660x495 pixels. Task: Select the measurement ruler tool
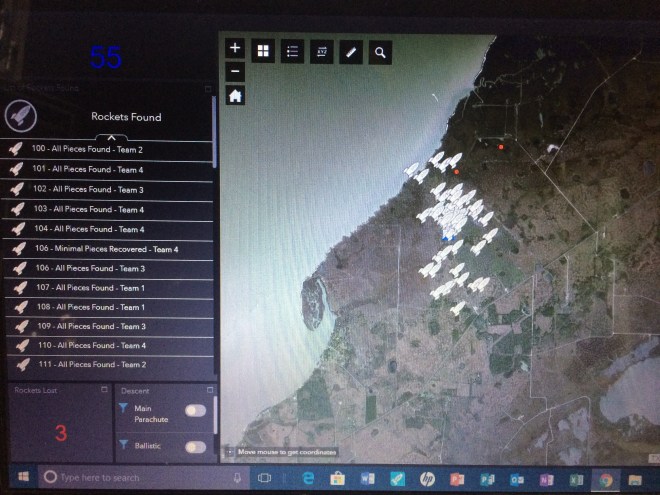tap(351, 52)
